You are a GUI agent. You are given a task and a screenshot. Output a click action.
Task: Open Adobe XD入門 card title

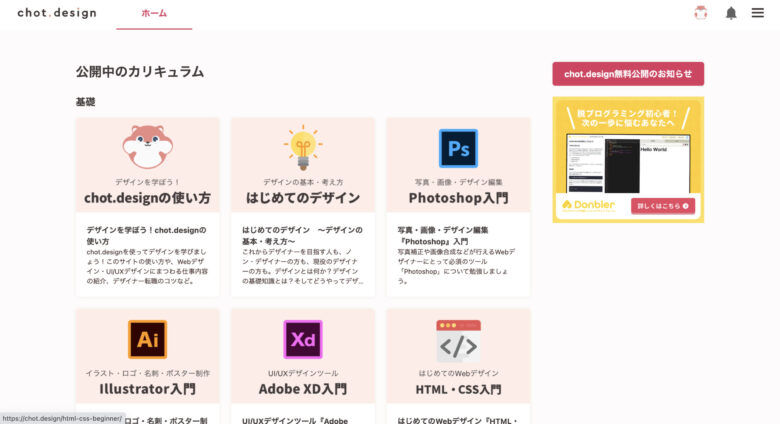pos(303,389)
